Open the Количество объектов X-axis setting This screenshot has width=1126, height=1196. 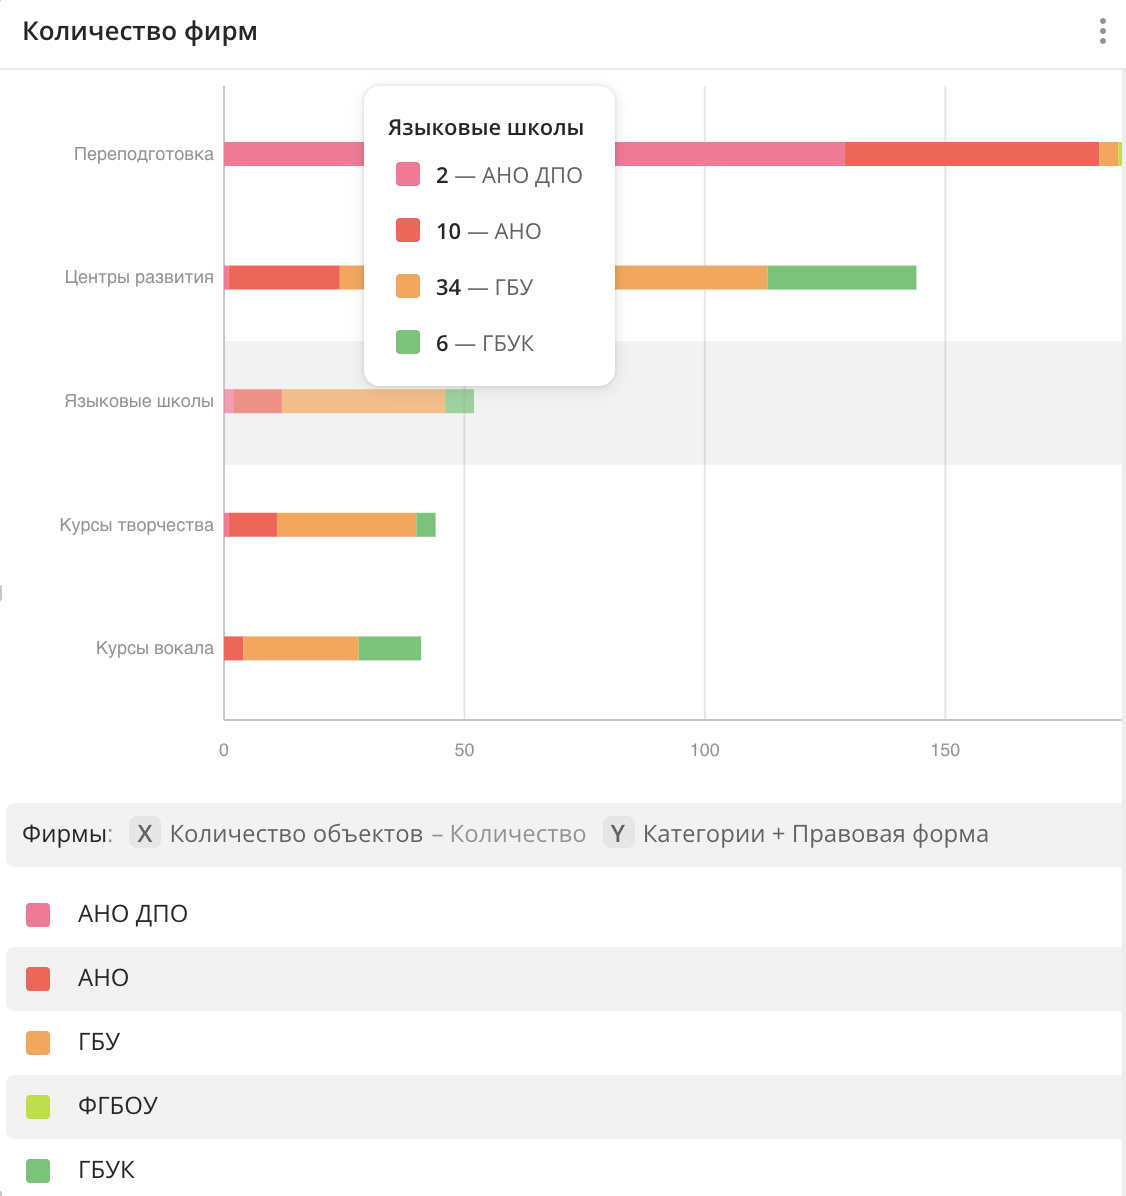pyautogui.click(x=296, y=833)
